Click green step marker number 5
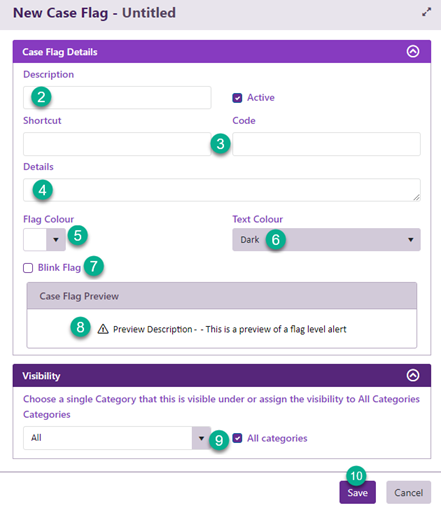This screenshot has height=508, width=441. 78,236
